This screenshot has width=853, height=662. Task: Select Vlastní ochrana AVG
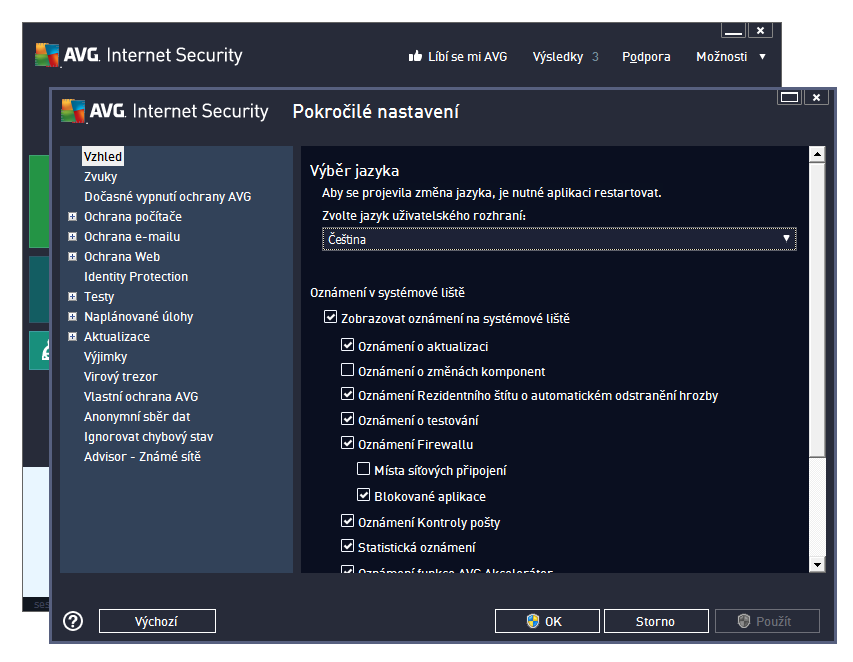tap(141, 397)
